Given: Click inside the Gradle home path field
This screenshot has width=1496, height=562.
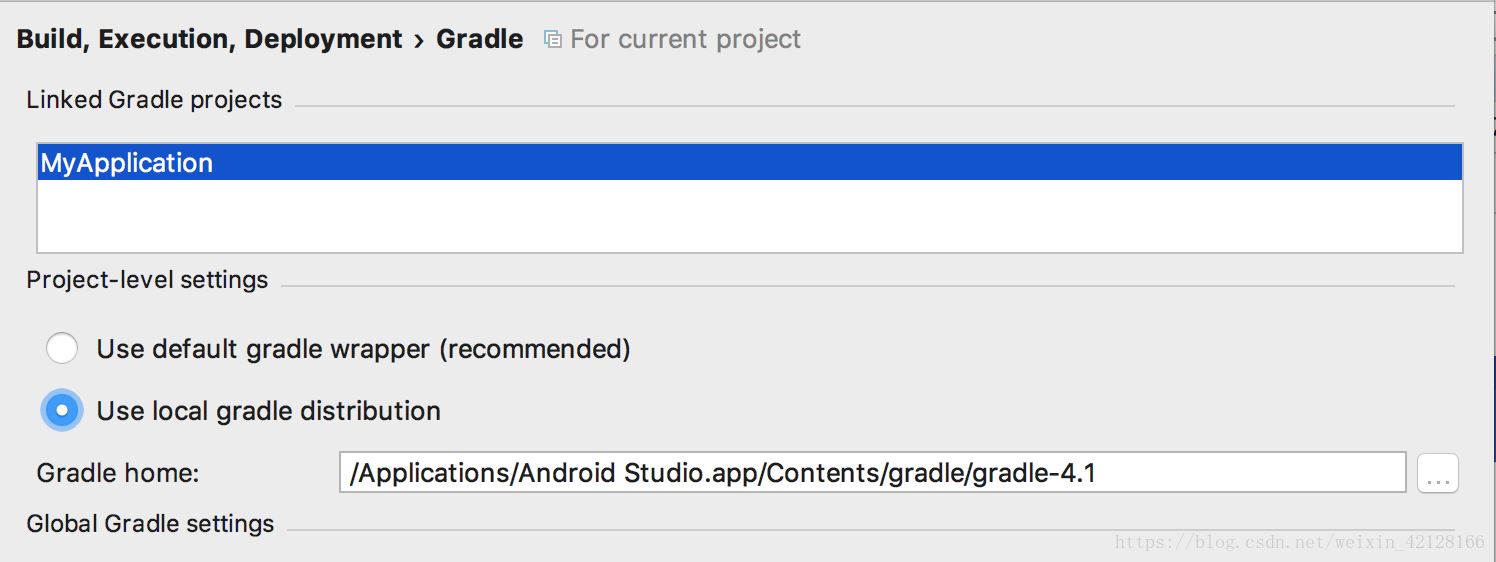Looking at the screenshot, I should [x=872, y=473].
